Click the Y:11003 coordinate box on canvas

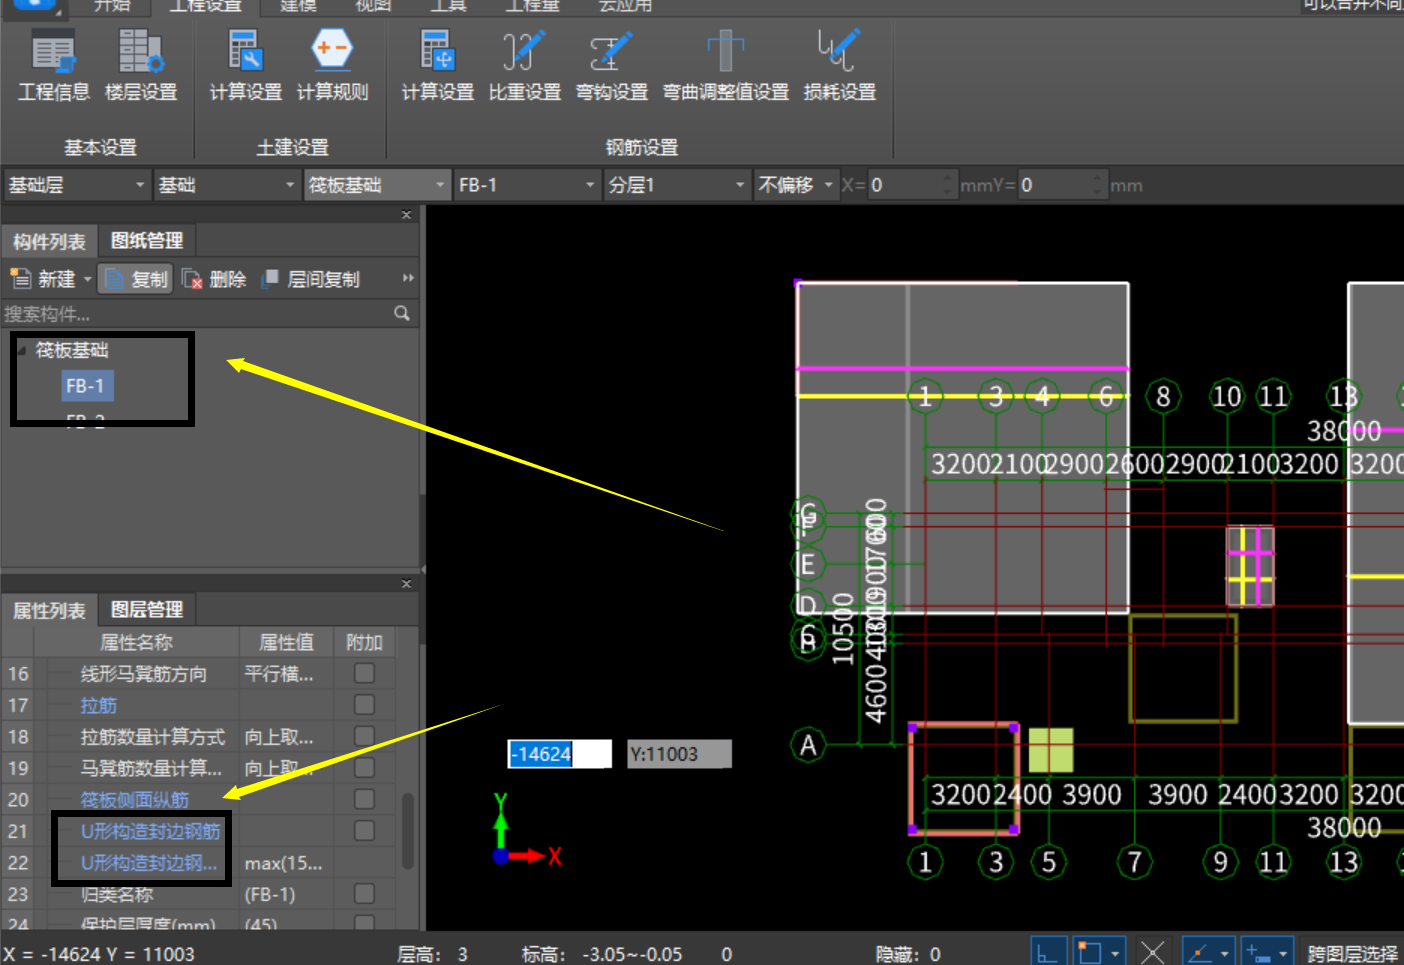[x=679, y=754]
